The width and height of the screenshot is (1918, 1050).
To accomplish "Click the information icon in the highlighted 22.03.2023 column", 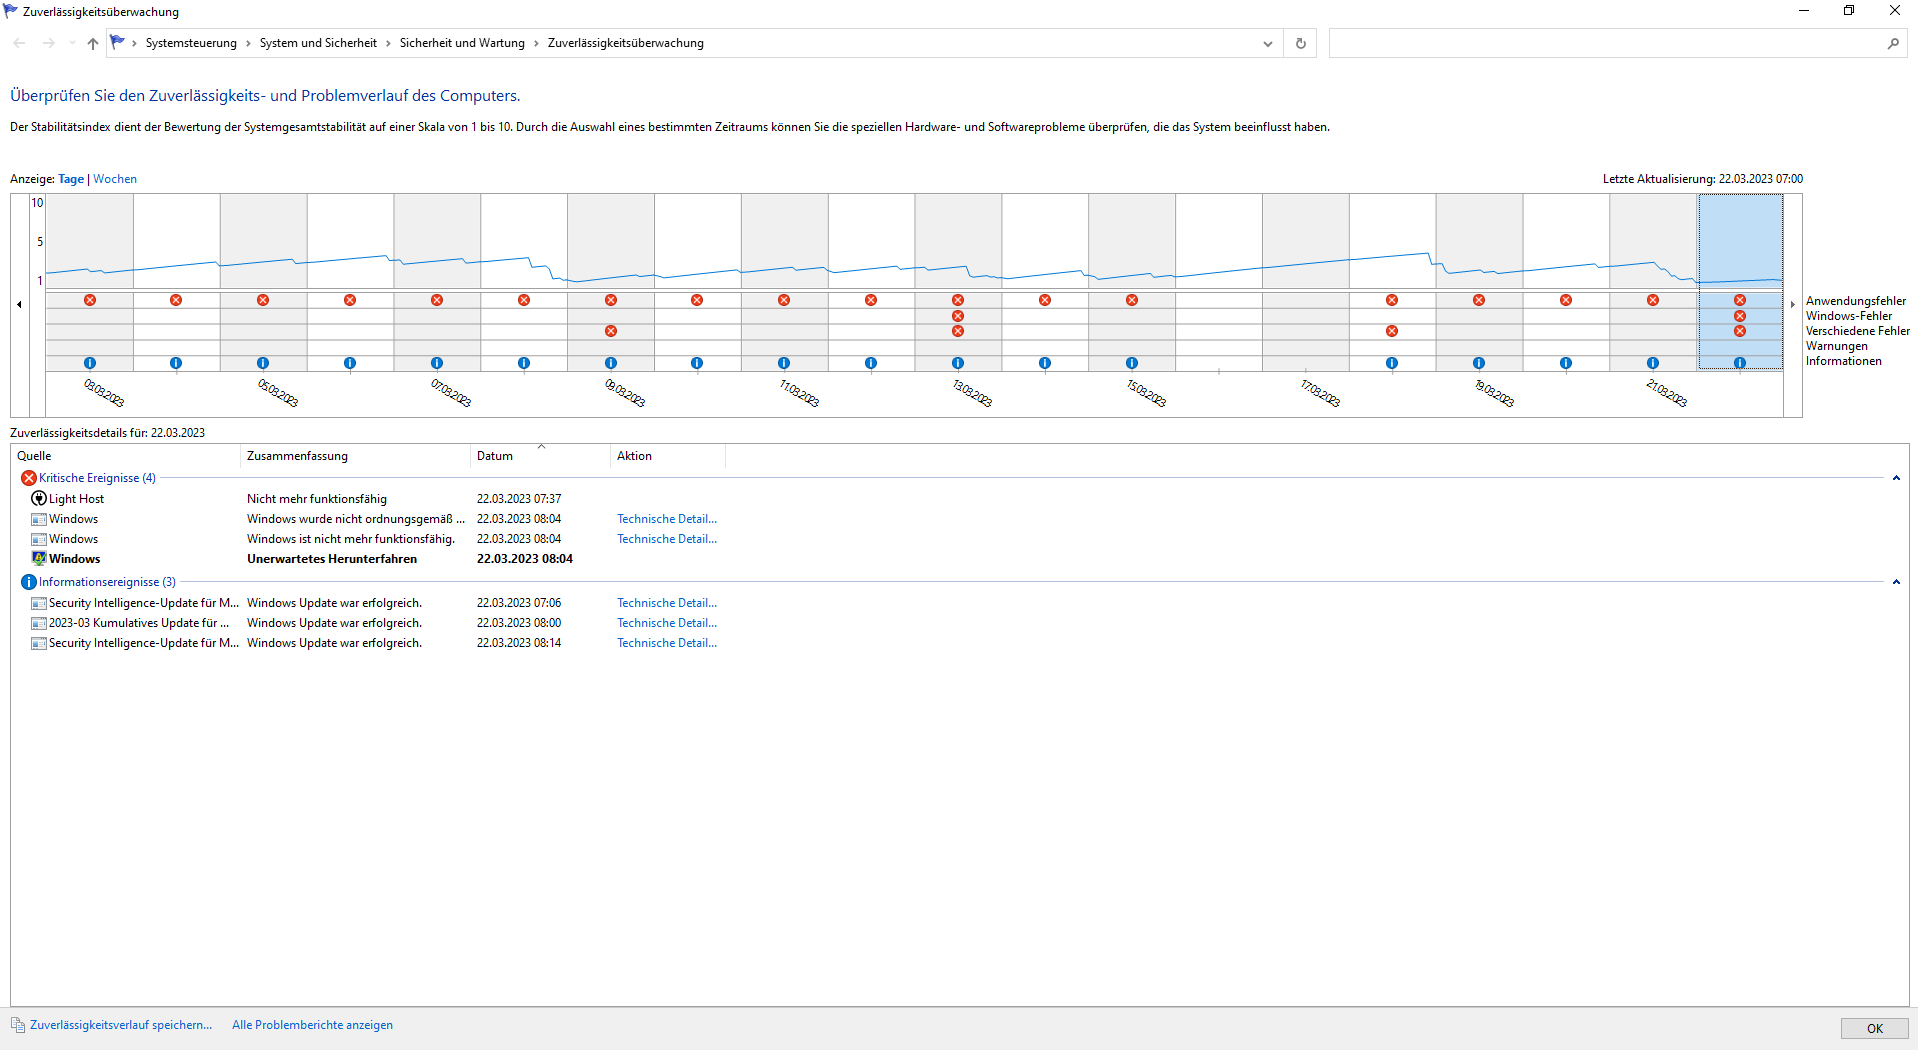I will tap(1740, 363).
